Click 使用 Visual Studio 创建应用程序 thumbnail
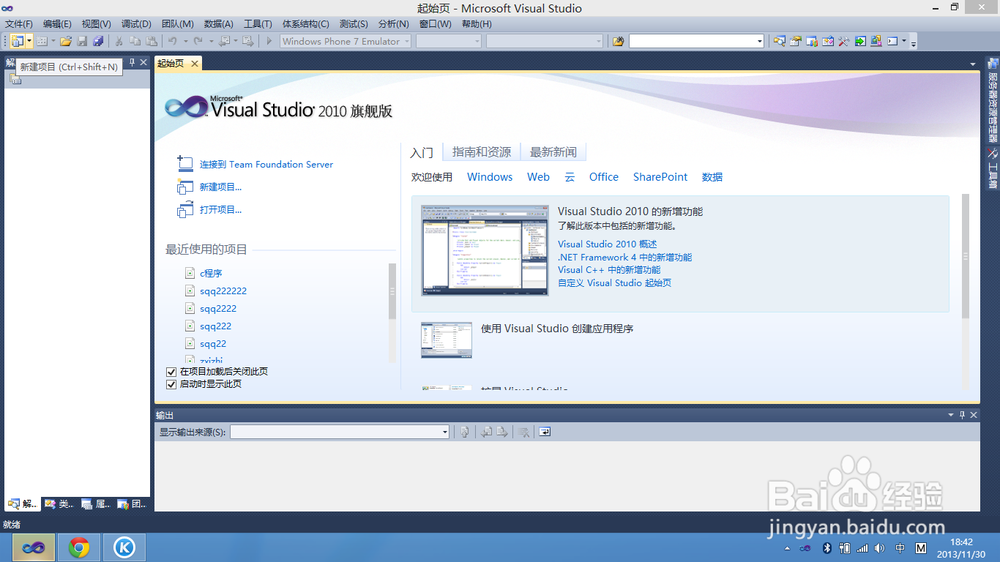The image size is (1000, 562). click(x=446, y=340)
